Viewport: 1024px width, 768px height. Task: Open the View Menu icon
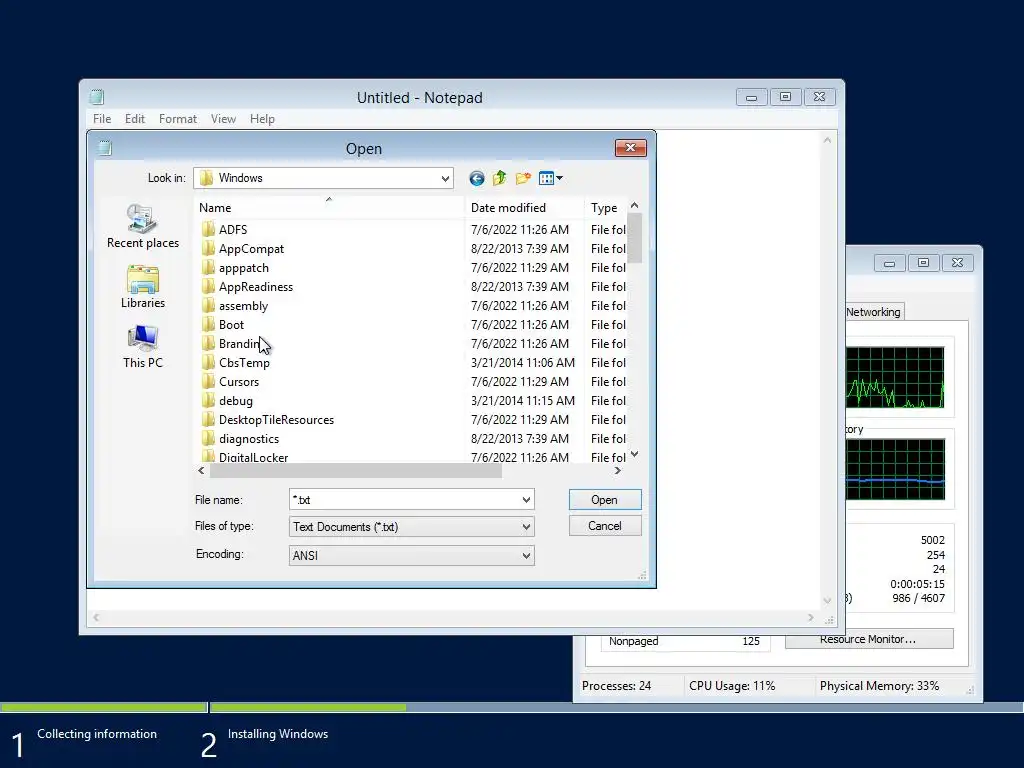(x=547, y=178)
